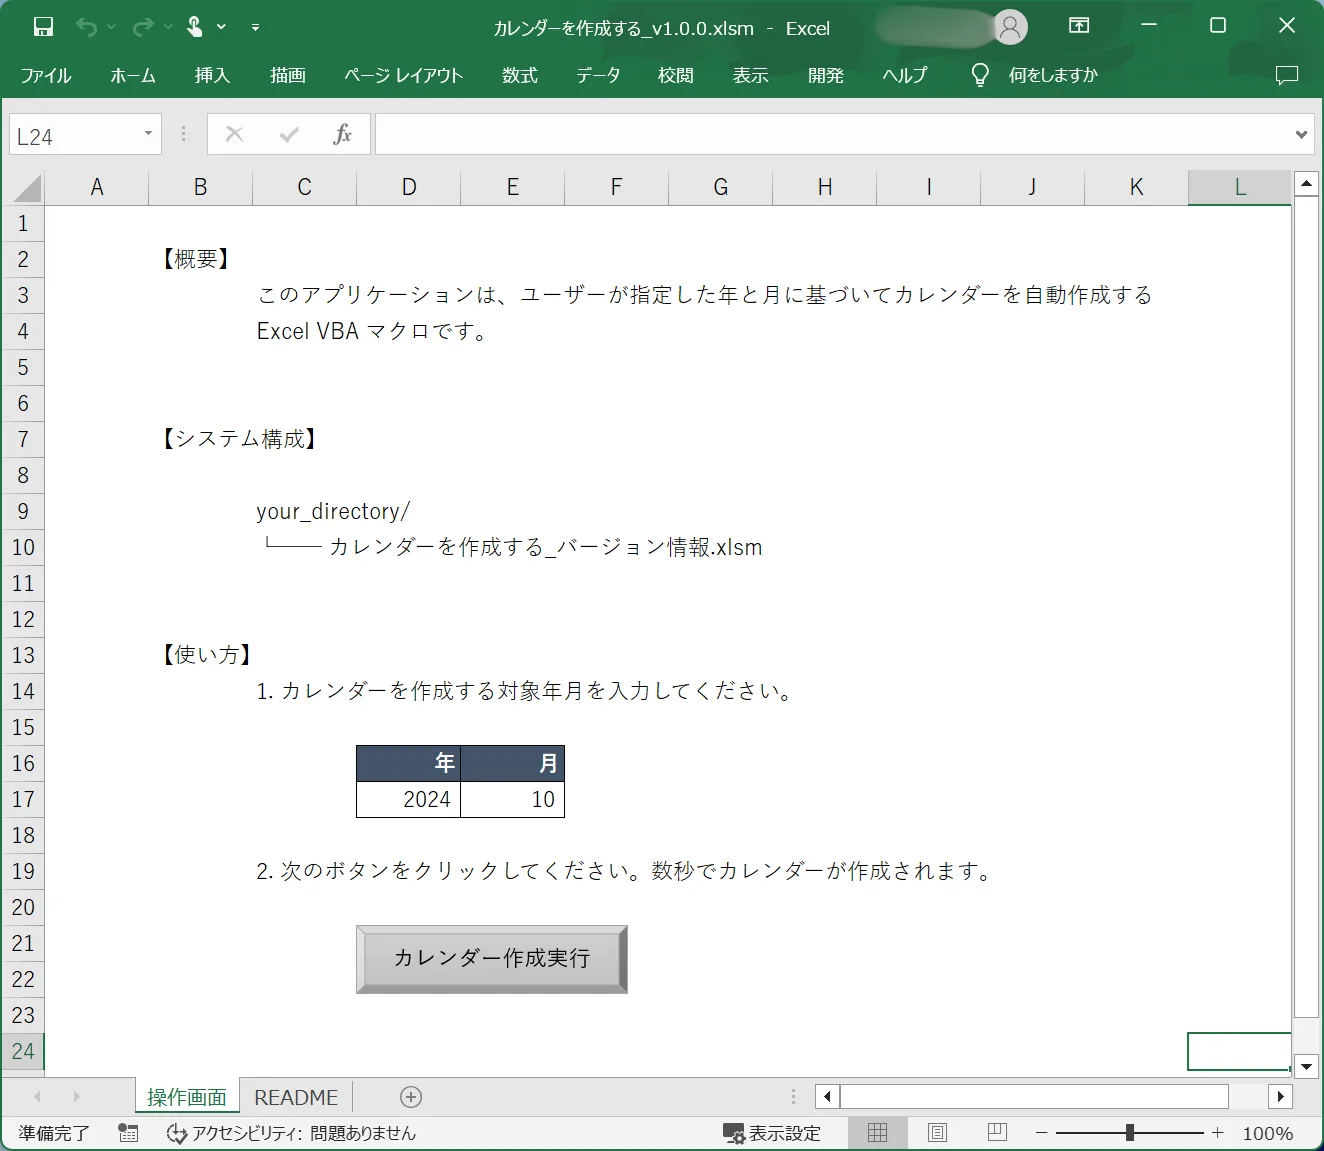Click the Save icon in quick access toolbar
The height and width of the screenshot is (1151, 1324).
click(x=43, y=27)
